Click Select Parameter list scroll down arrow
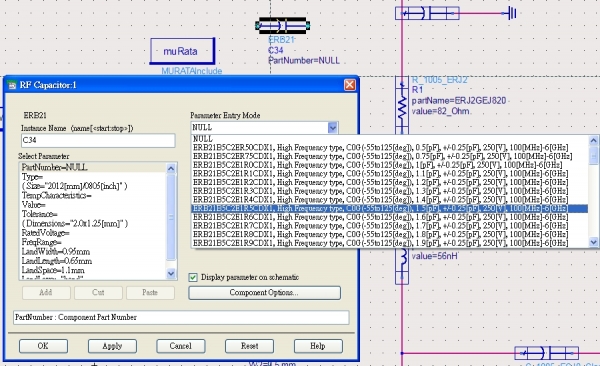 [171, 273]
